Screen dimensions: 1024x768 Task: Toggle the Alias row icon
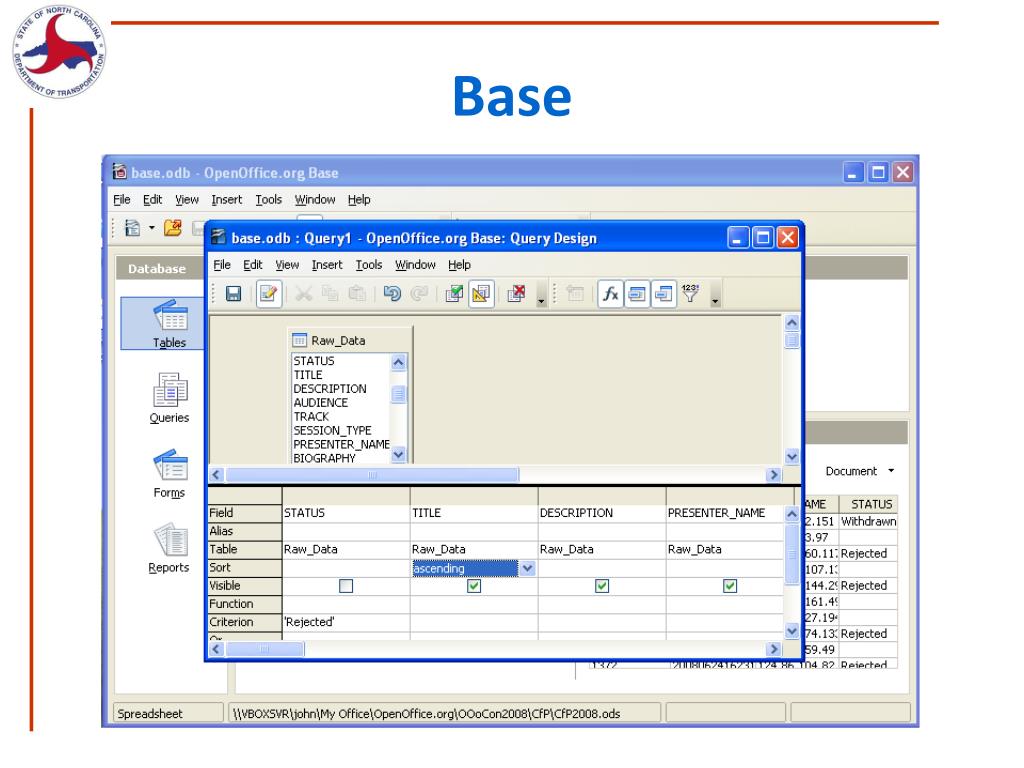point(664,294)
